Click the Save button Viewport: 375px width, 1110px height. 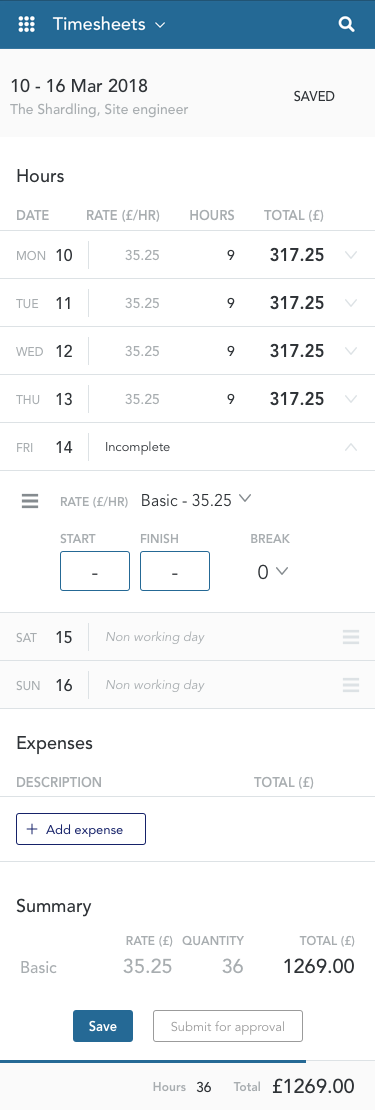point(103,1026)
